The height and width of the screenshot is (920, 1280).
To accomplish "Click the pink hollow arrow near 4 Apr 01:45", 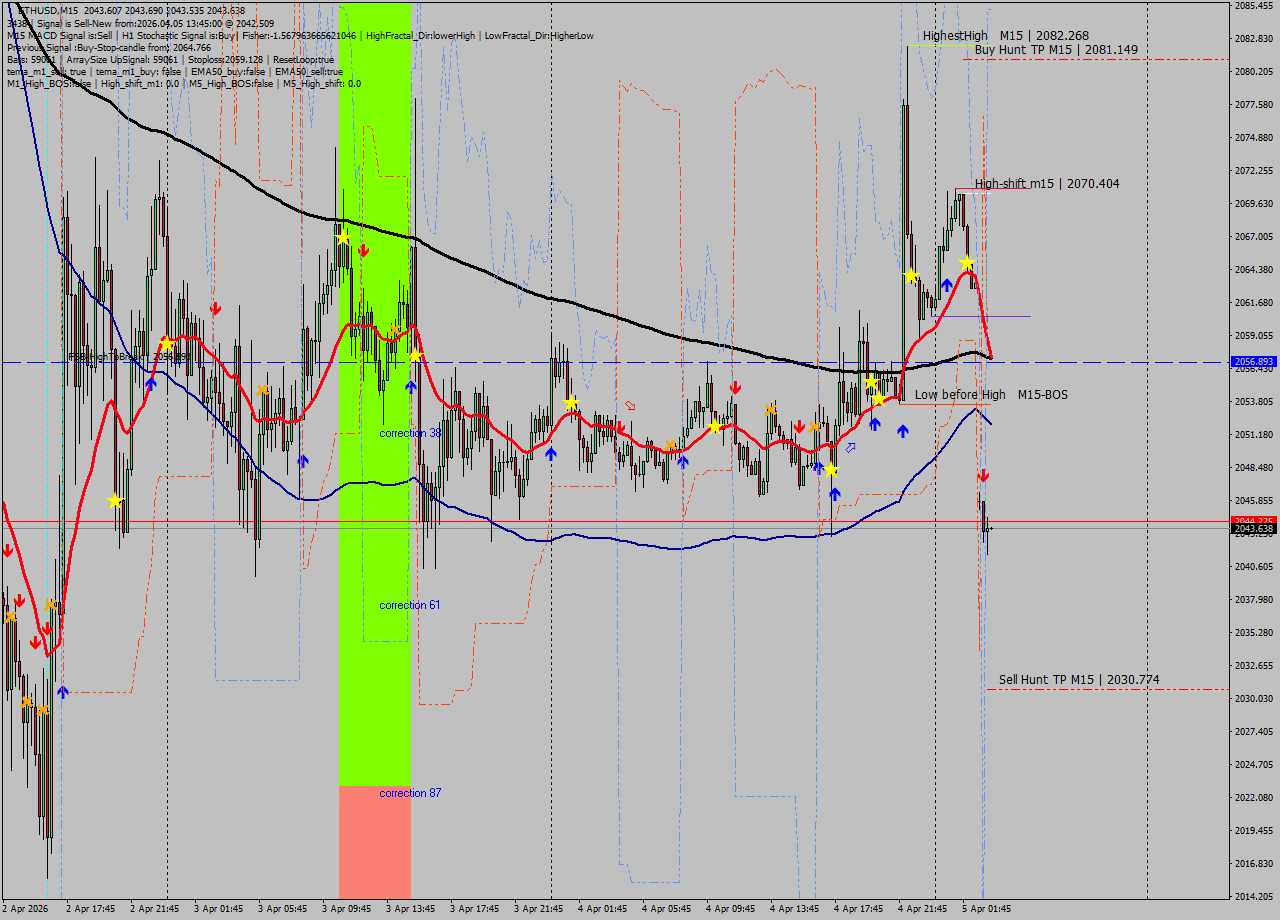I will tap(630, 406).
